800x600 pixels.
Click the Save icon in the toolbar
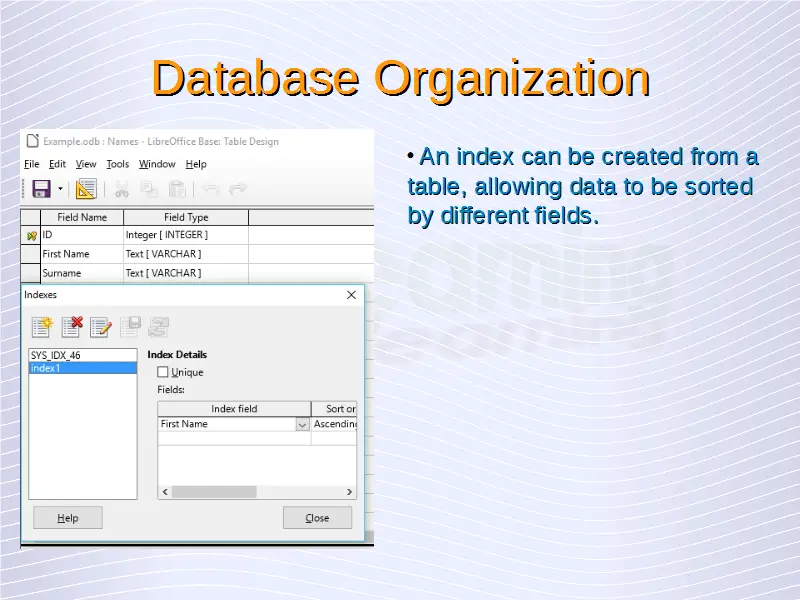[x=41, y=189]
